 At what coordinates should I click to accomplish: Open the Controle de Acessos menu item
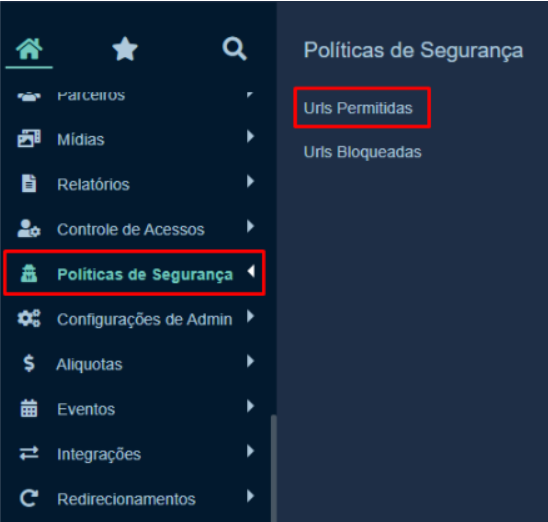[137, 229]
